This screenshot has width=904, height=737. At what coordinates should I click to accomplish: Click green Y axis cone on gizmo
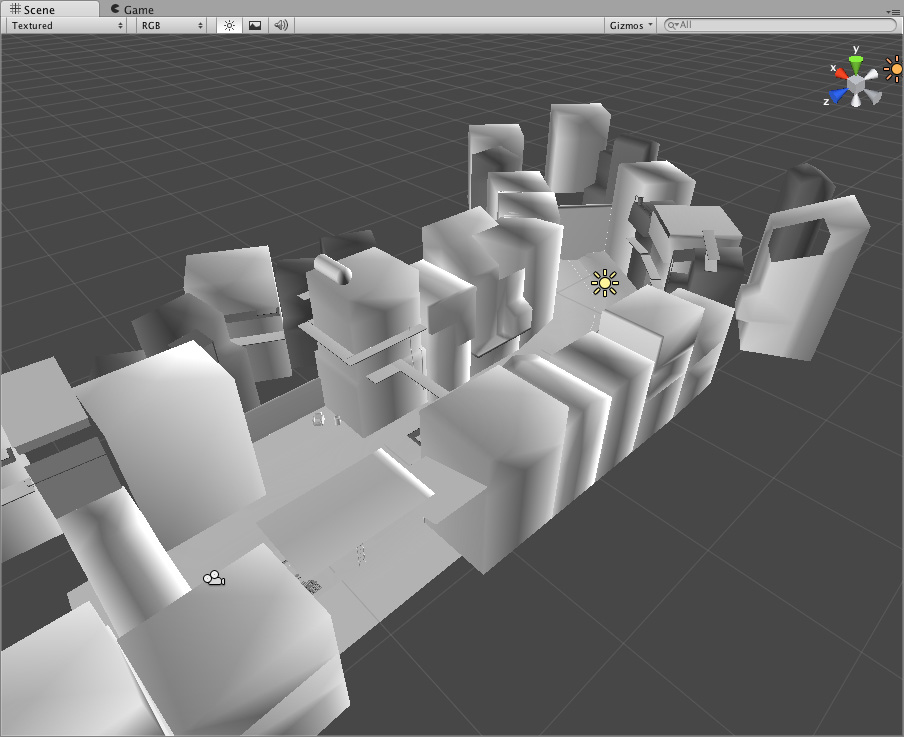click(856, 65)
